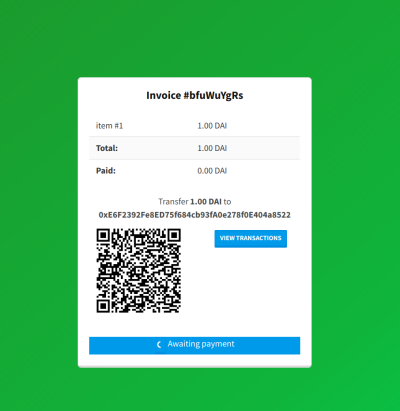Click the Total: label

(x=107, y=148)
